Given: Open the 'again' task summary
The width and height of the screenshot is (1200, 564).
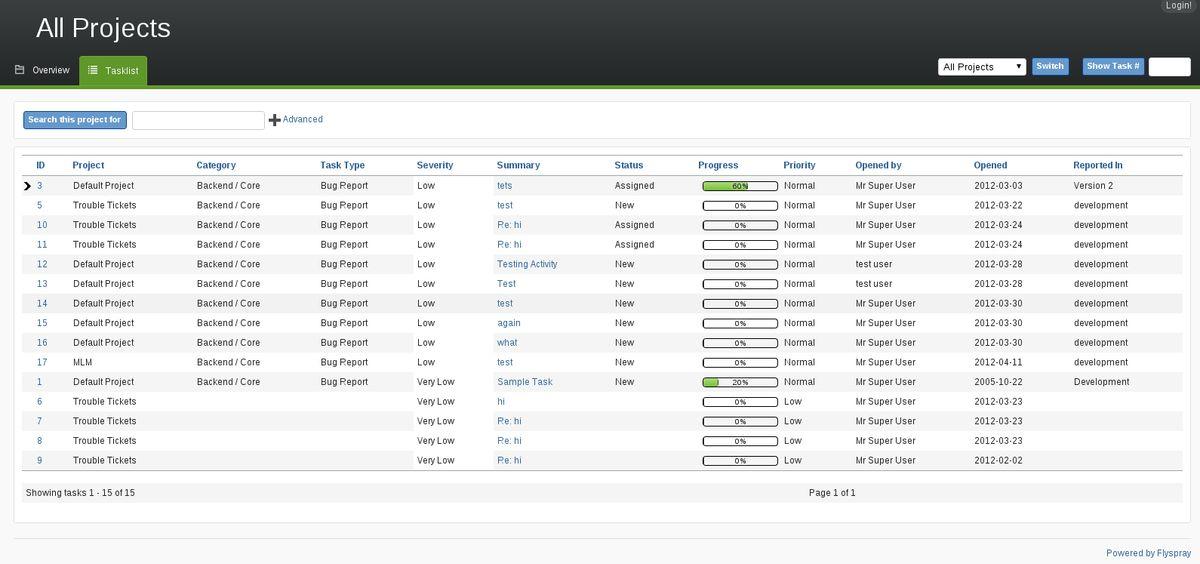Looking at the screenshot, I should click(509, 323).
